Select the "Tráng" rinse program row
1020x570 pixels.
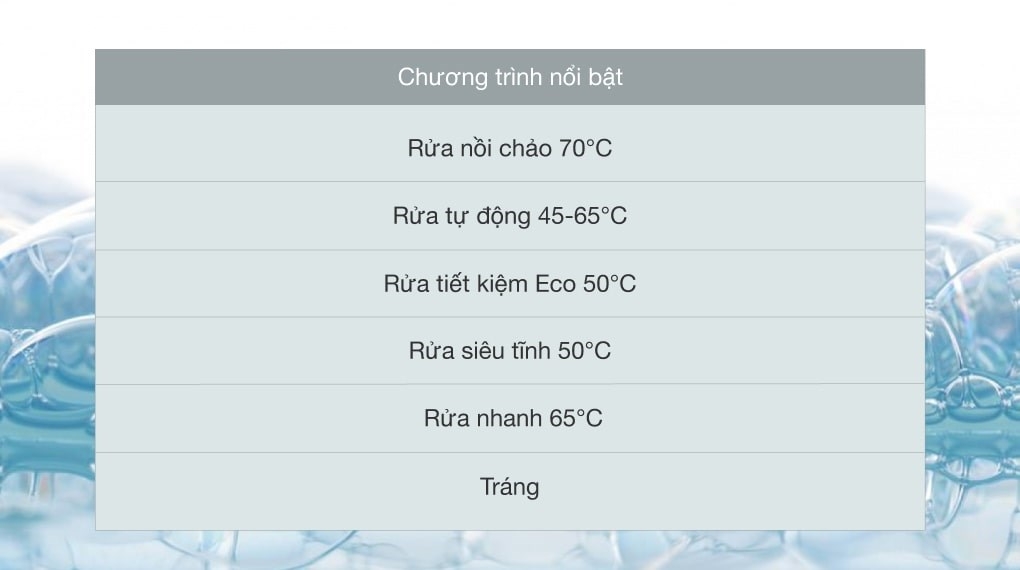click(x=510, y=487)
